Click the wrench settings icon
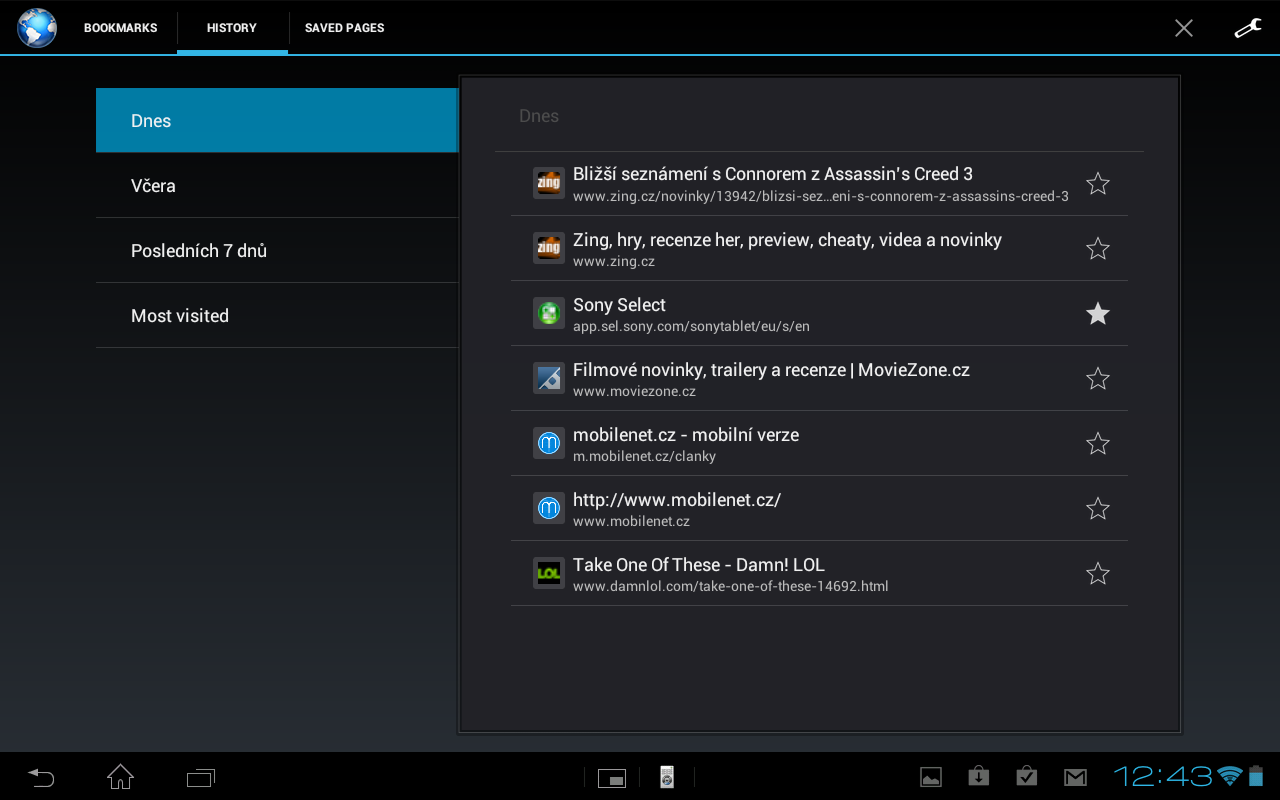This screenshot has height=800, width=1280. pos(1247,27)
